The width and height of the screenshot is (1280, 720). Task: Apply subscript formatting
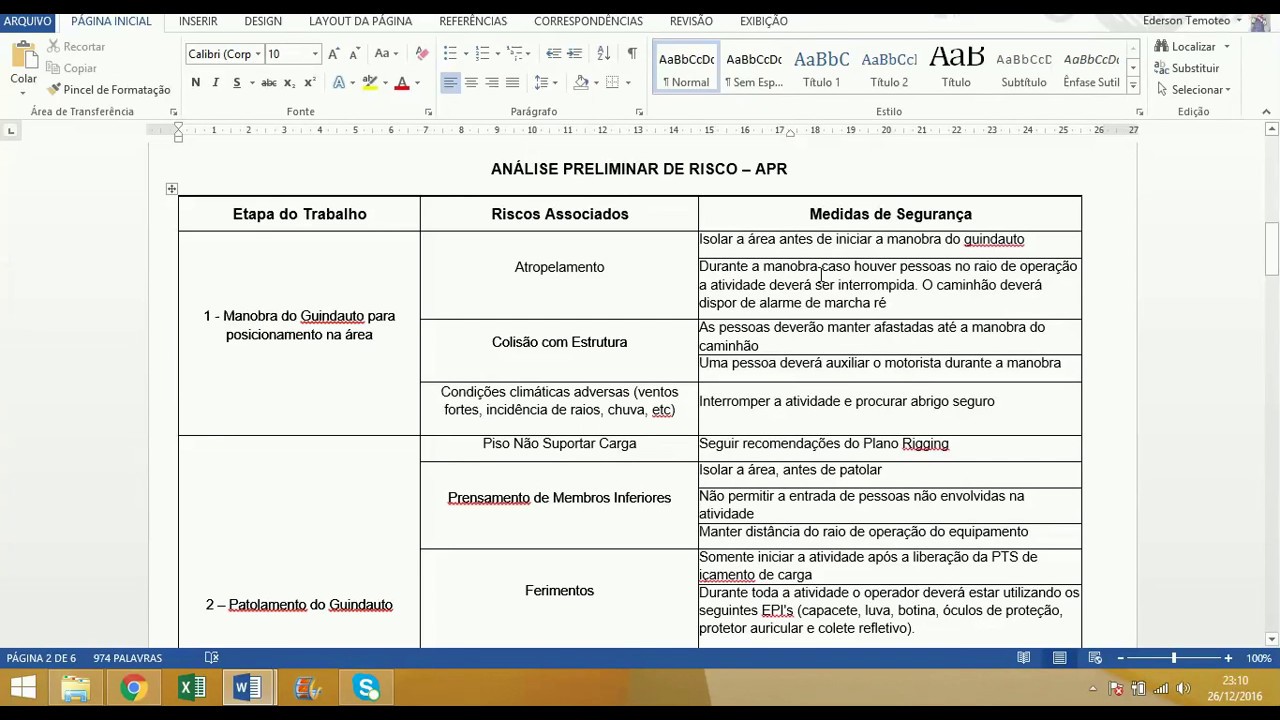(289, 83)
